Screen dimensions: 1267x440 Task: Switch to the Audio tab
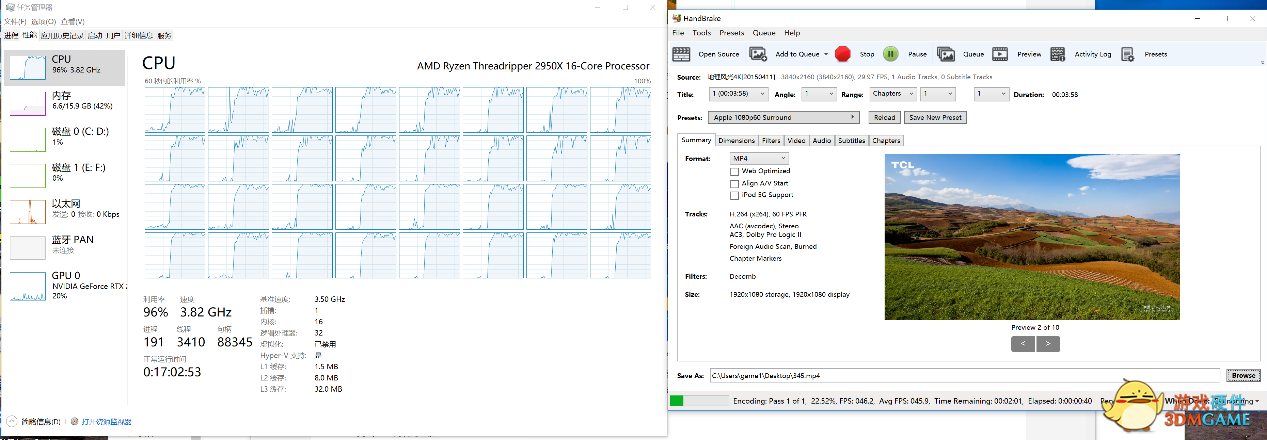coord(822,141)
